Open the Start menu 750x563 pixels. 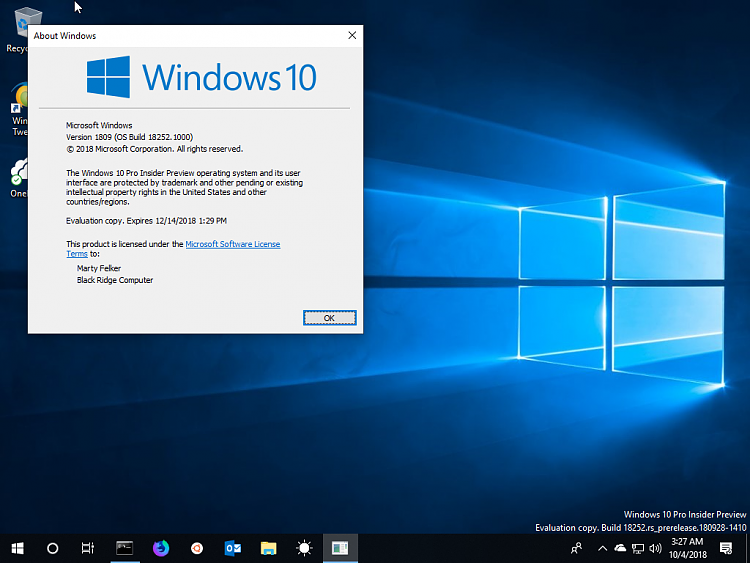17,548
